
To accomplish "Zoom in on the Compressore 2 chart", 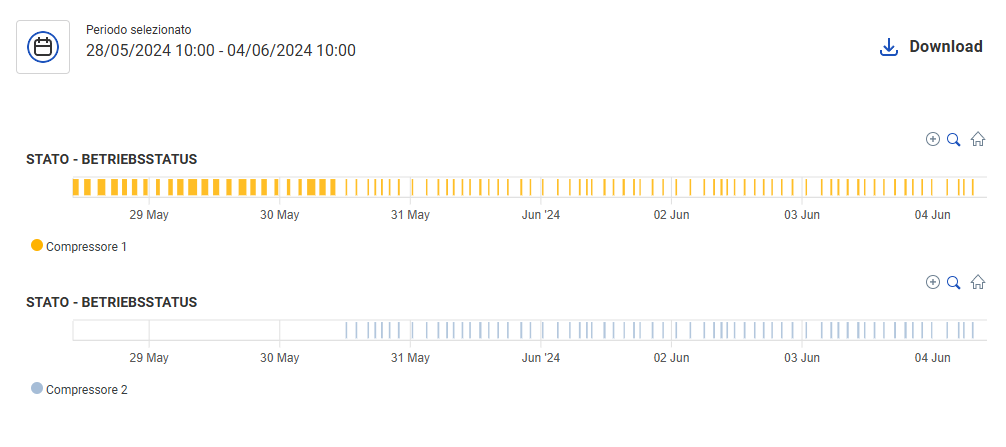I will pyautogui.click(x=933, y=283).
